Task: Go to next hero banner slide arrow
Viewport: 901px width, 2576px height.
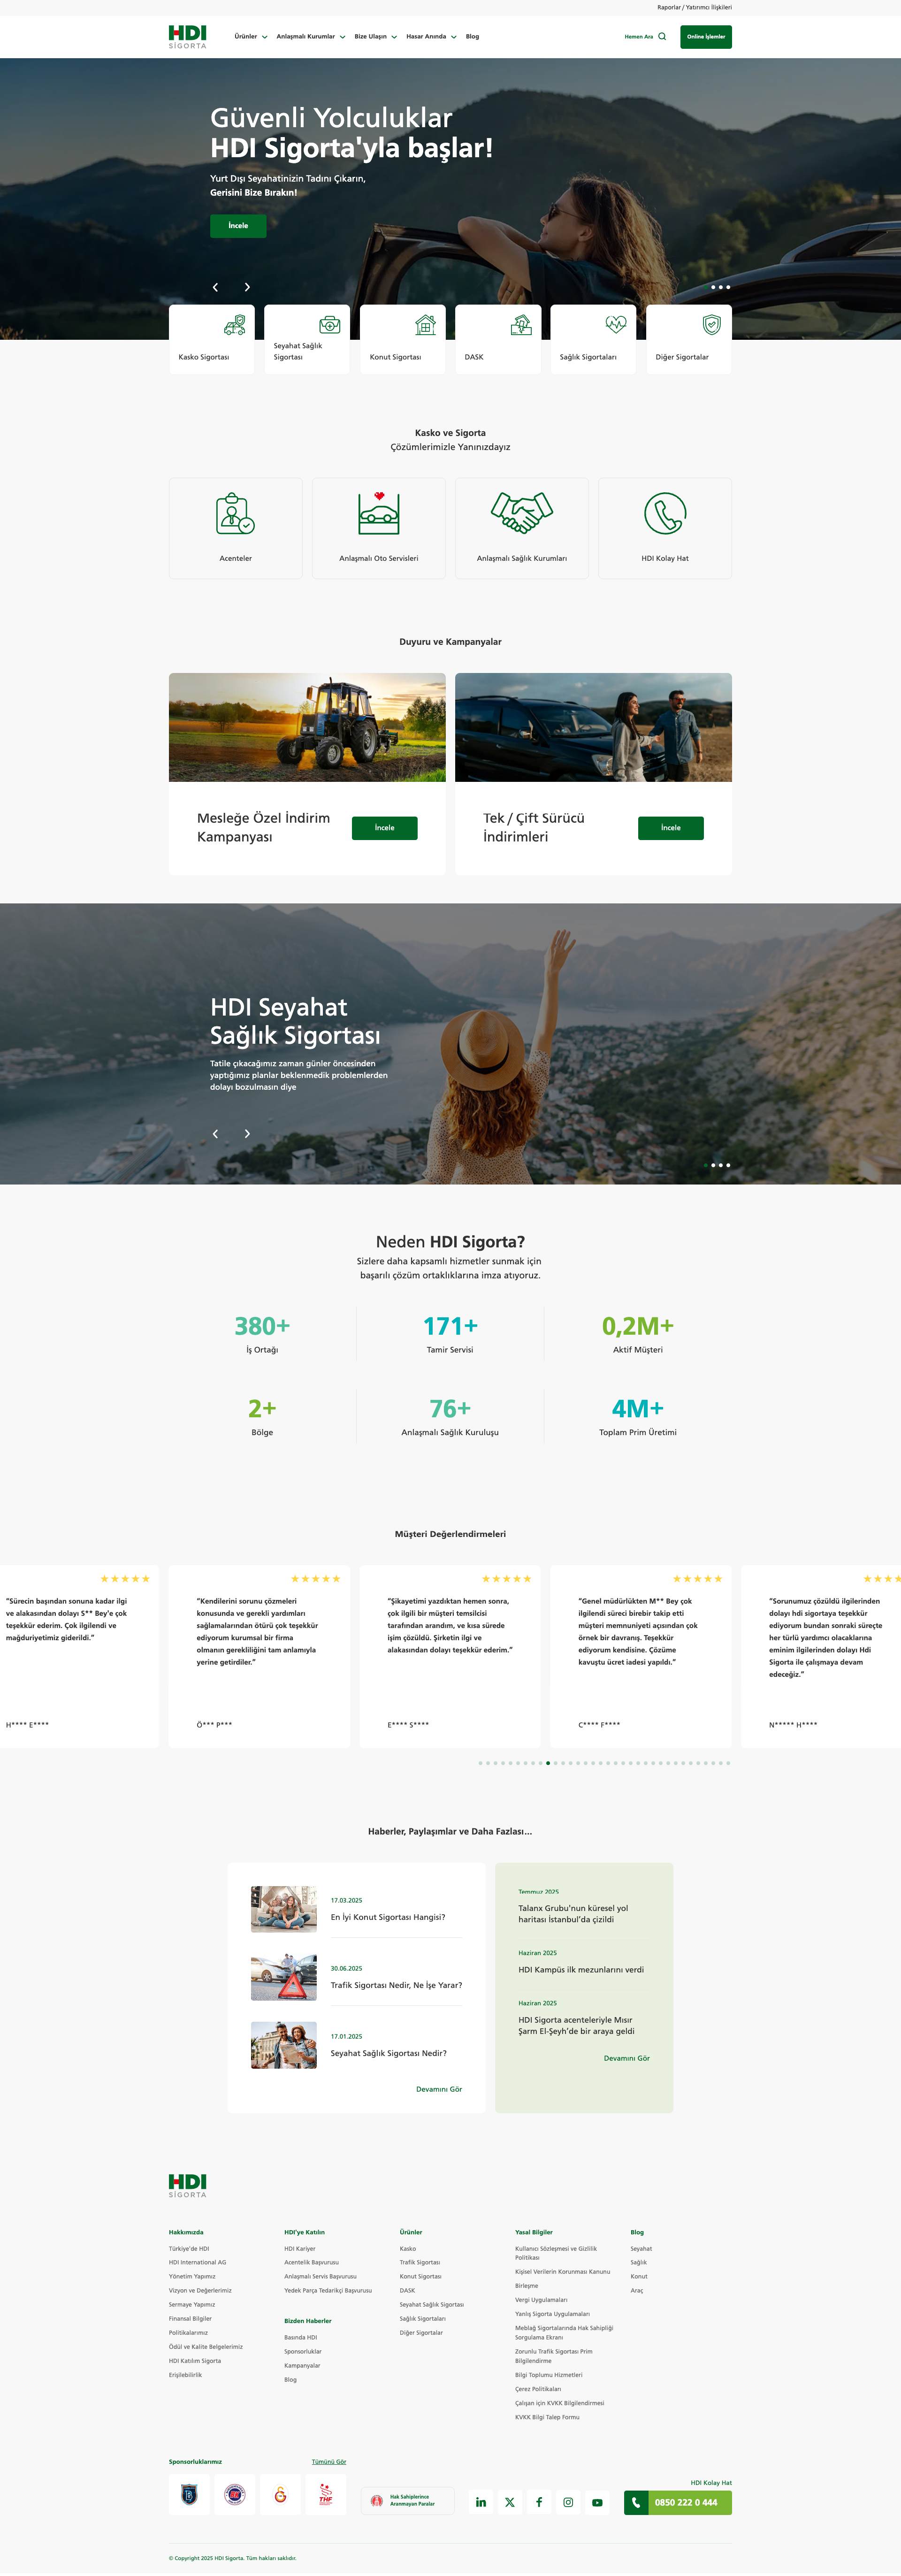Action: pos(247,287)
